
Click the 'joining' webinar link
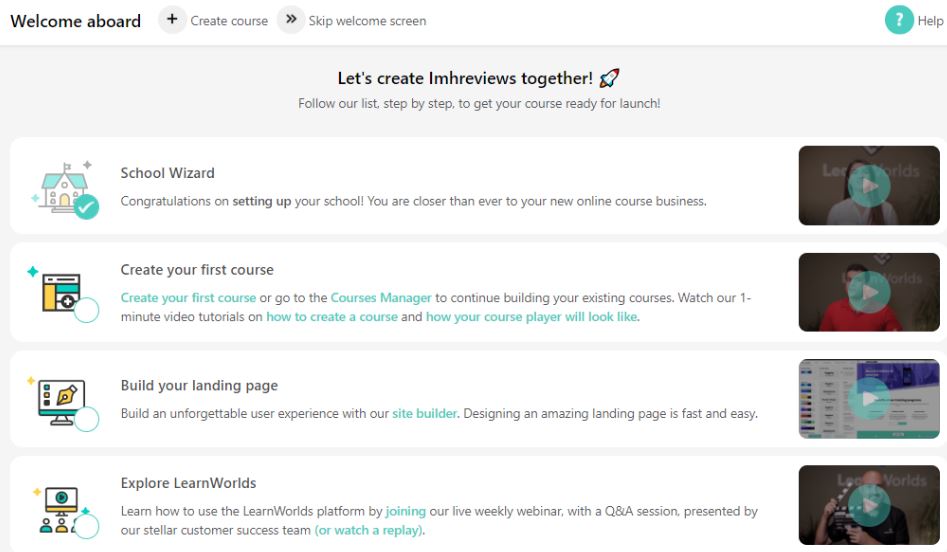[405, 511]
